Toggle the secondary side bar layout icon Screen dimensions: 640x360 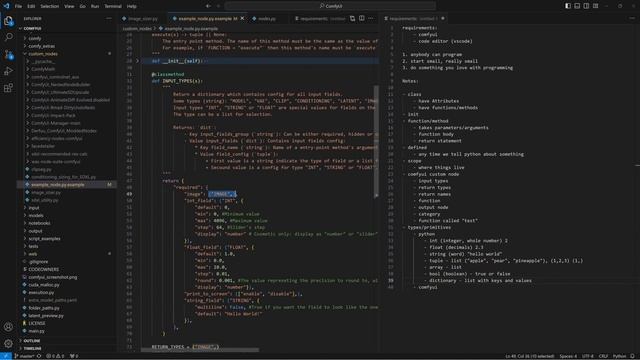(586, 6)
